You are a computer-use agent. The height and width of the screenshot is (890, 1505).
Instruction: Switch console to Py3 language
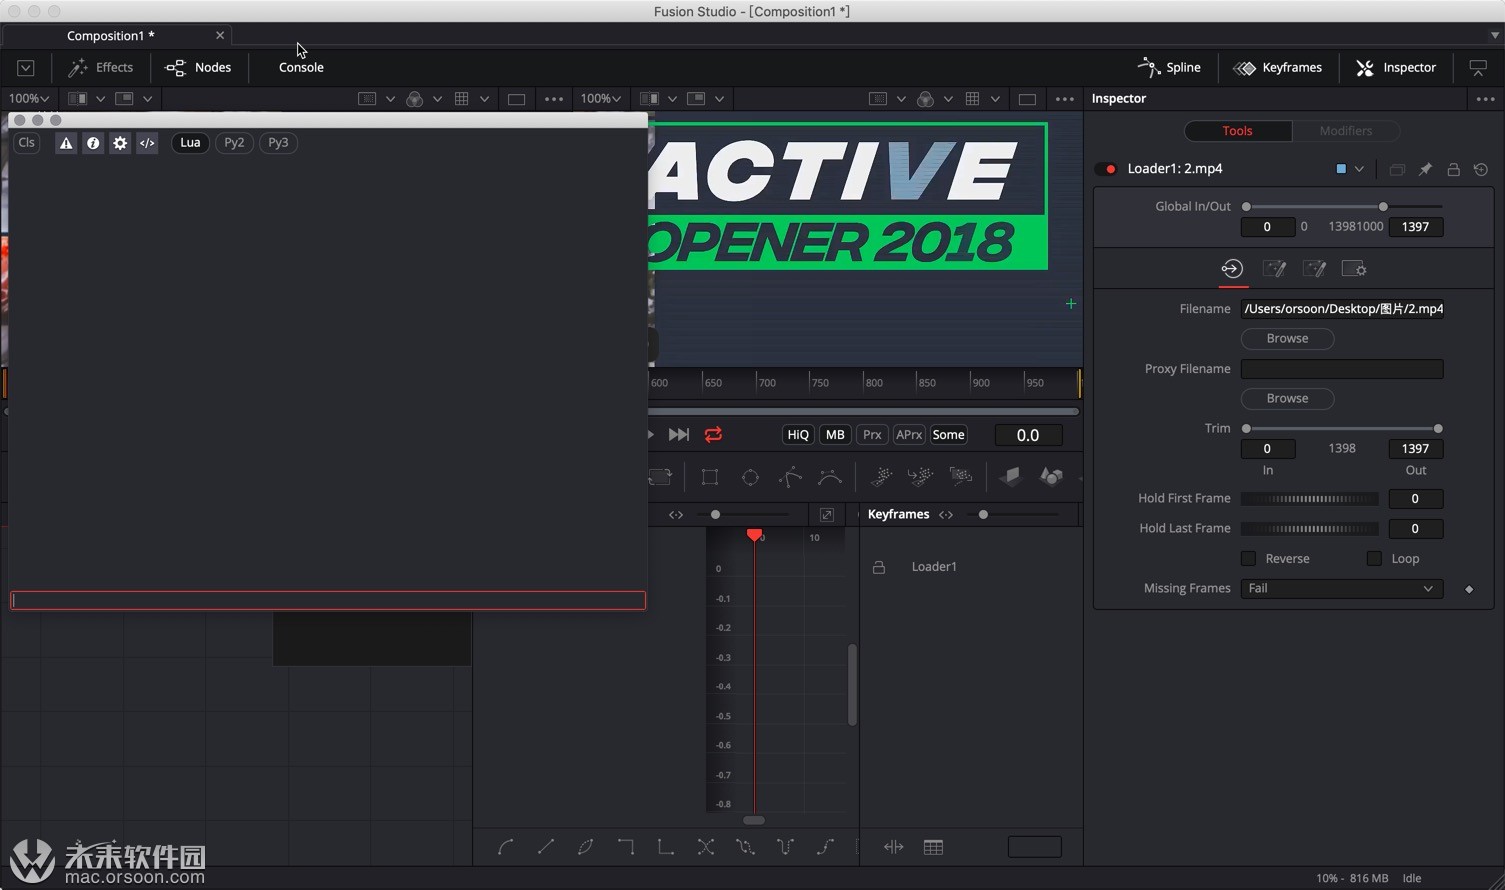[x=278, y=143]
